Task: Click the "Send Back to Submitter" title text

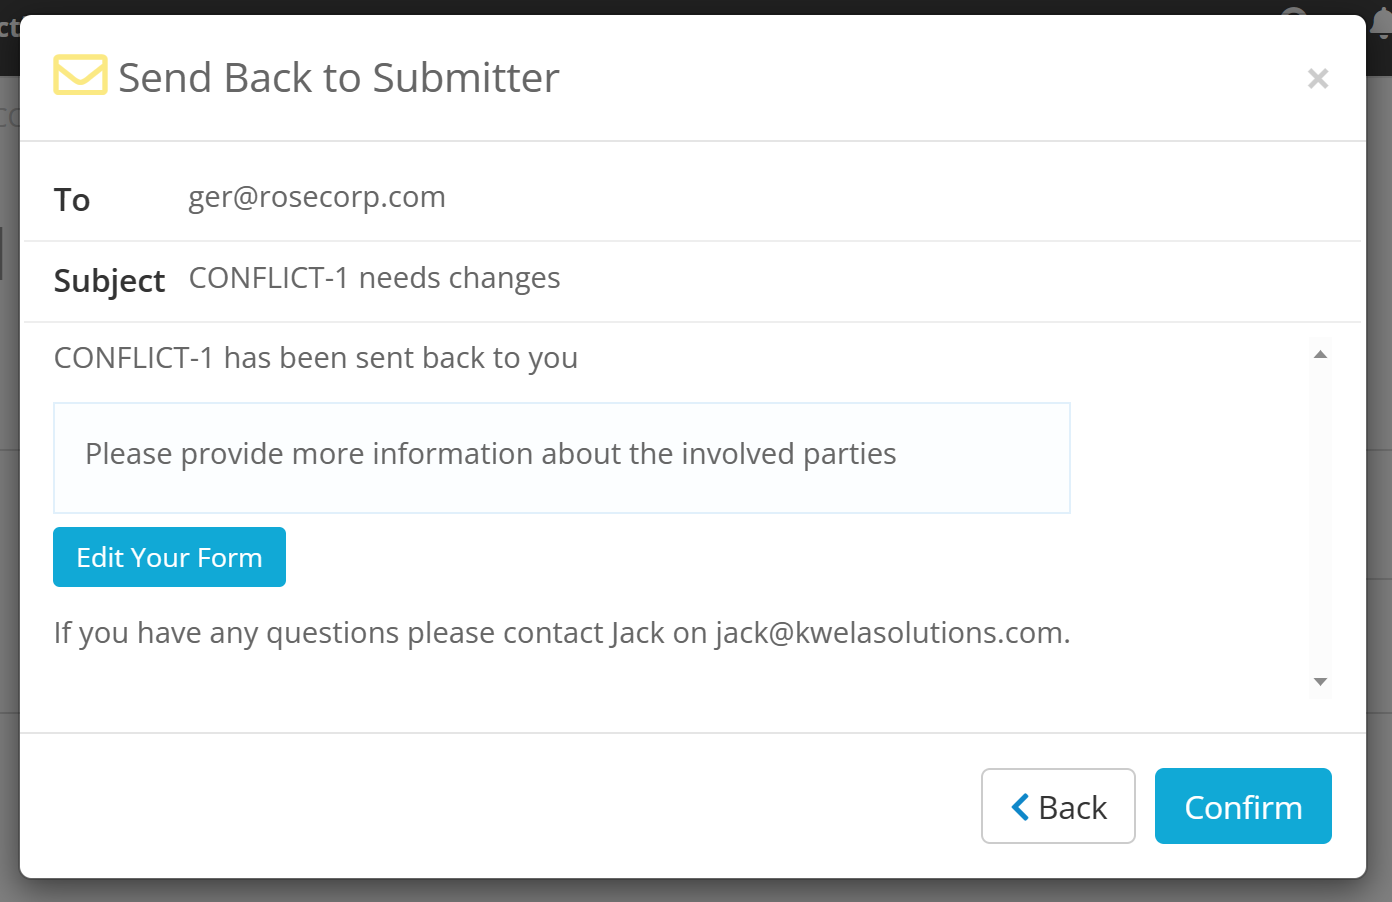Action: coord(339,78)
